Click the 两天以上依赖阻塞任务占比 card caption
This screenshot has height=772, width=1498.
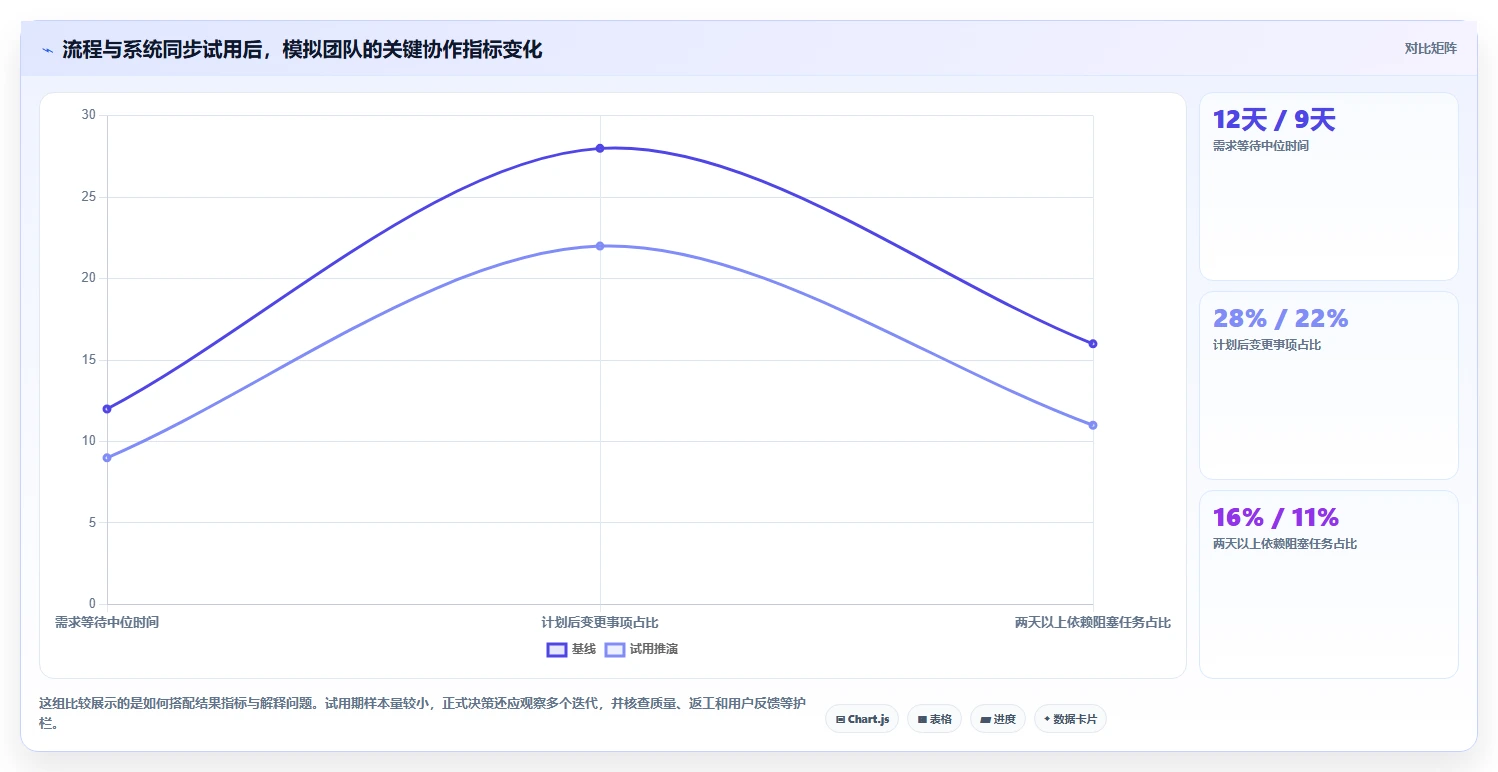pyautogui.click(x=1285, y=544)
